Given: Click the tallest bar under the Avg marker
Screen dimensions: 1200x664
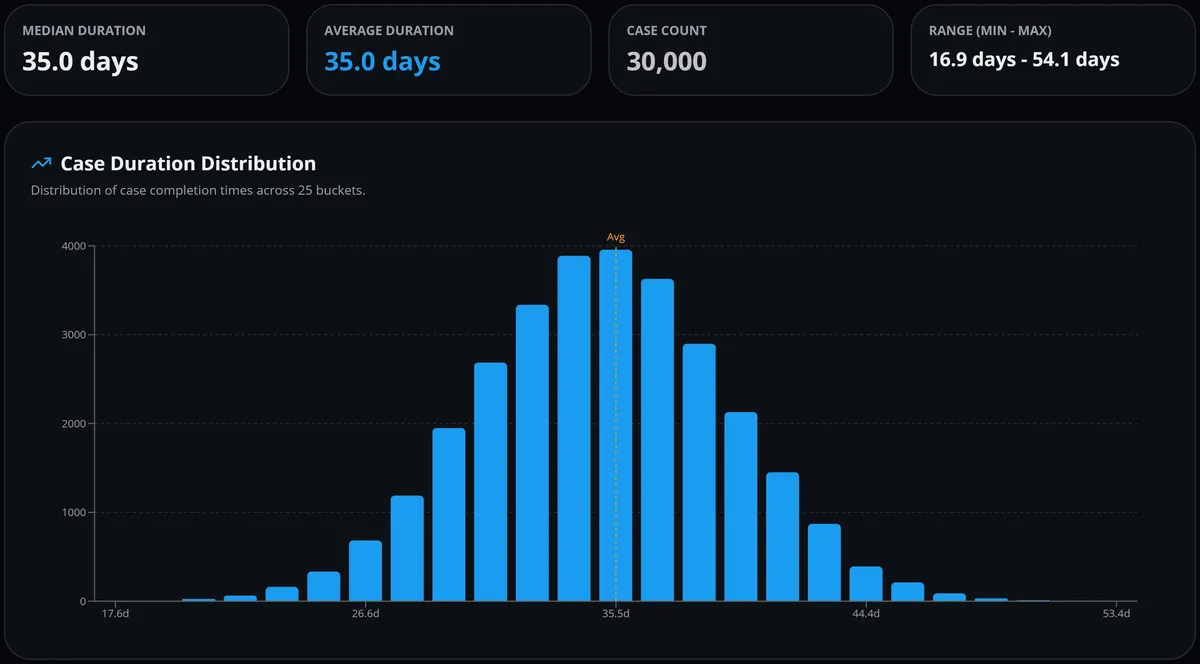Looking at the screenshot, I should 616,425.
